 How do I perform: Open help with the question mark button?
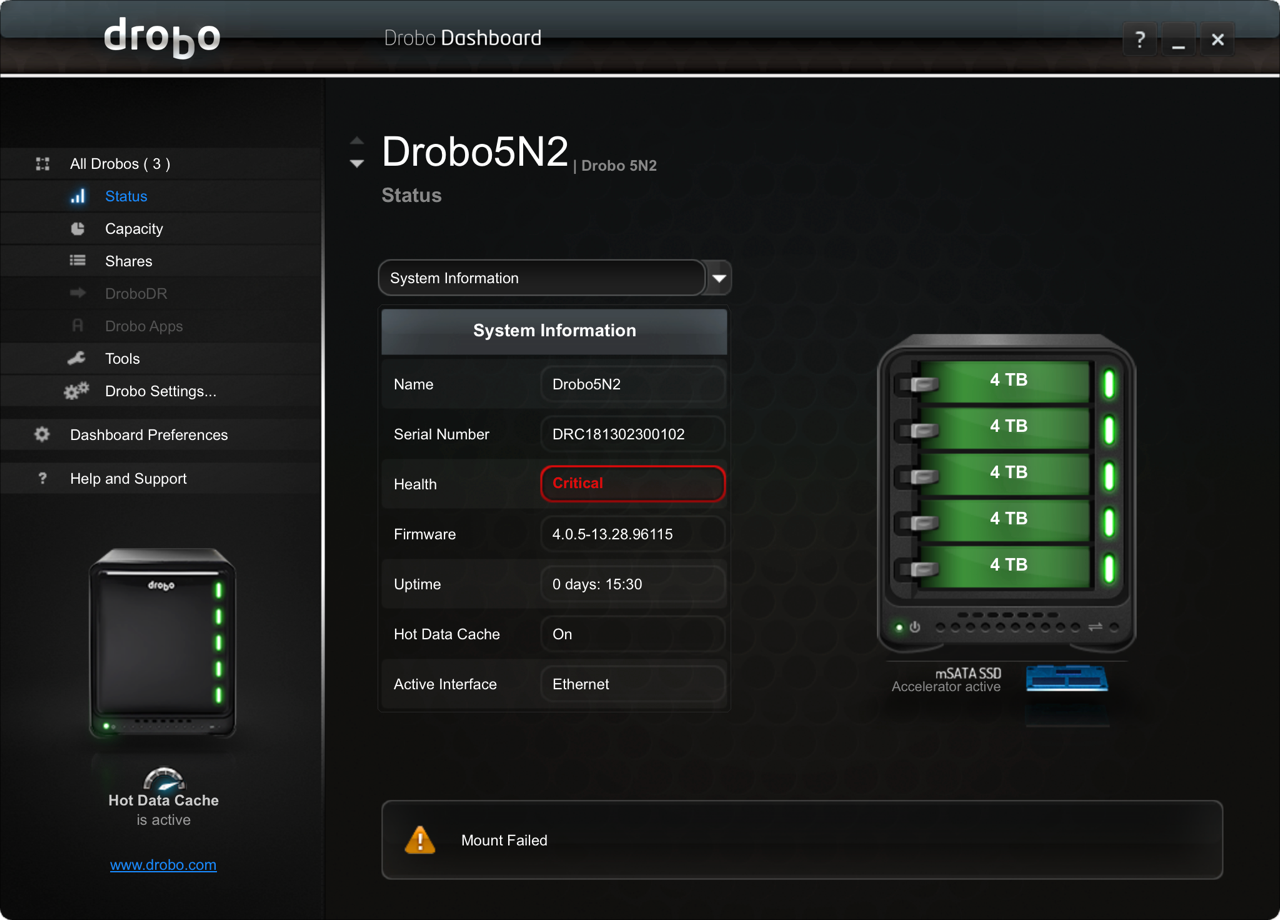(1139, 40)
